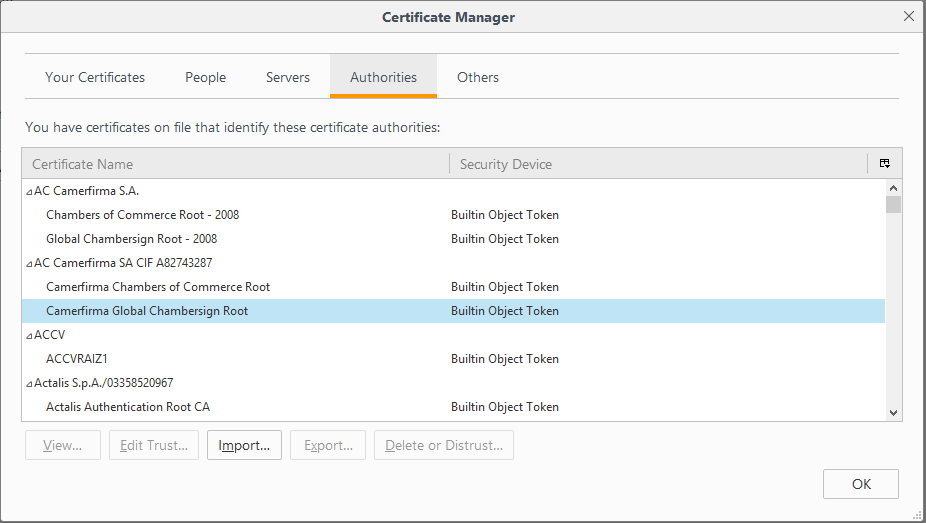
Task: Click the Edit Trust... button
Action: pyautogui.click(x=154, y=445)
